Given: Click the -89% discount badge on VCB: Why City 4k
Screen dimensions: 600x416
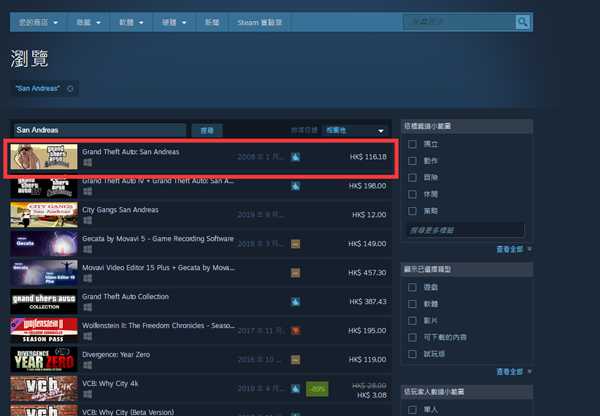Looking at the screenshot, I should tap(317, 387).
